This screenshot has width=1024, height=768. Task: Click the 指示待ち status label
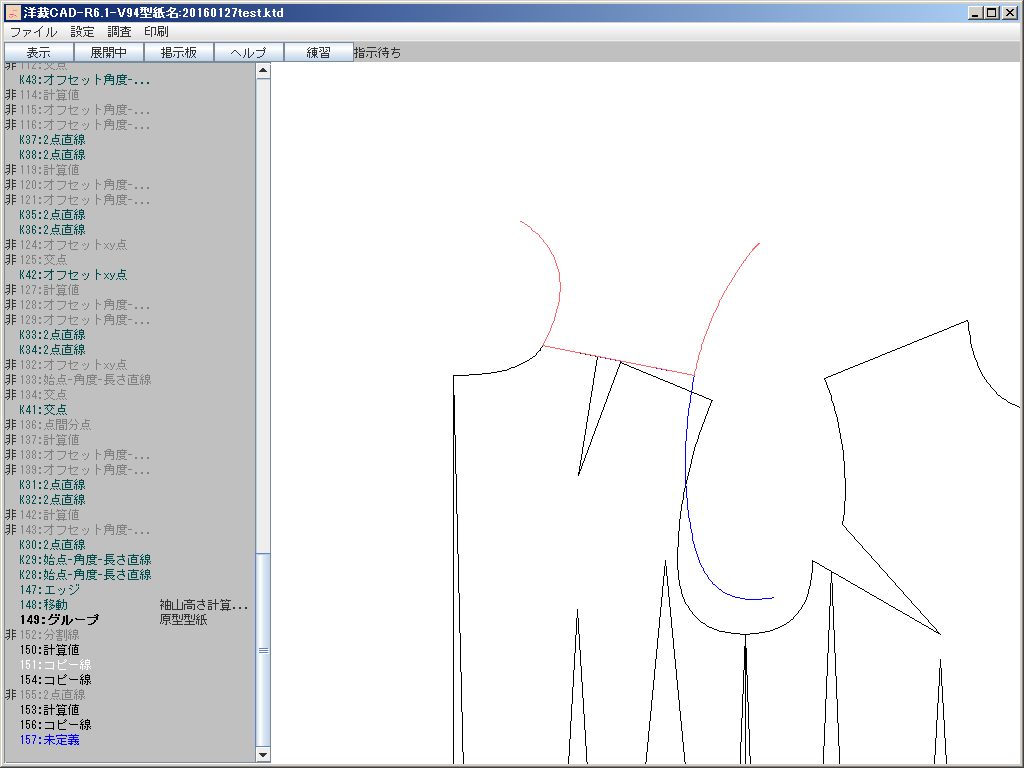(x=377, y=53)
